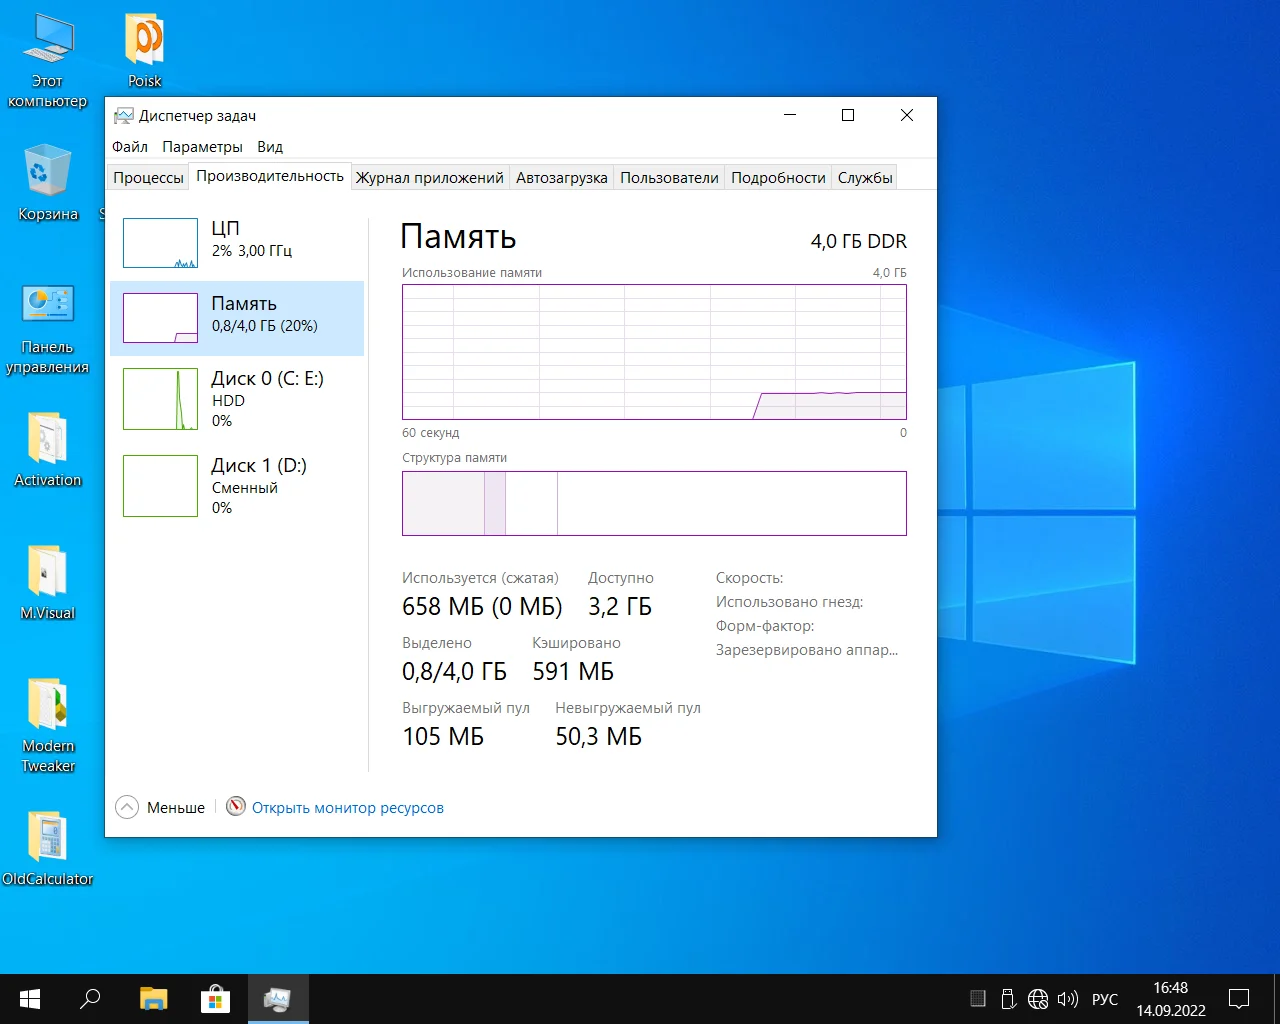
Task: Open the notification center icon
Action: [x=1239, y=999]
